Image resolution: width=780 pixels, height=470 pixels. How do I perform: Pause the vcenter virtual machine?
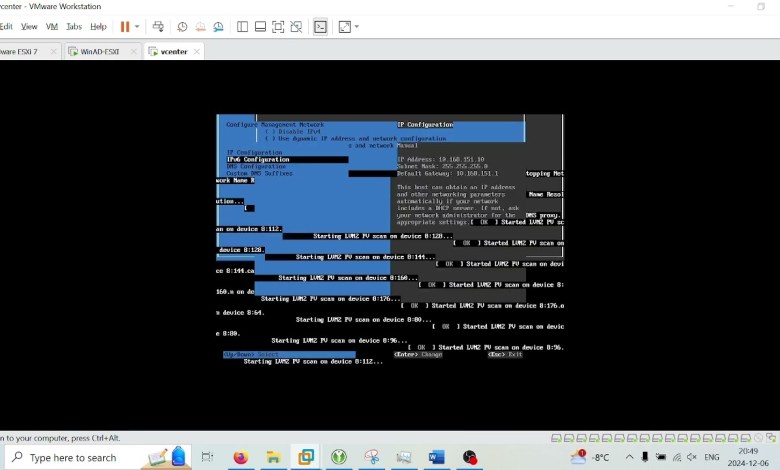coord(125,27)
